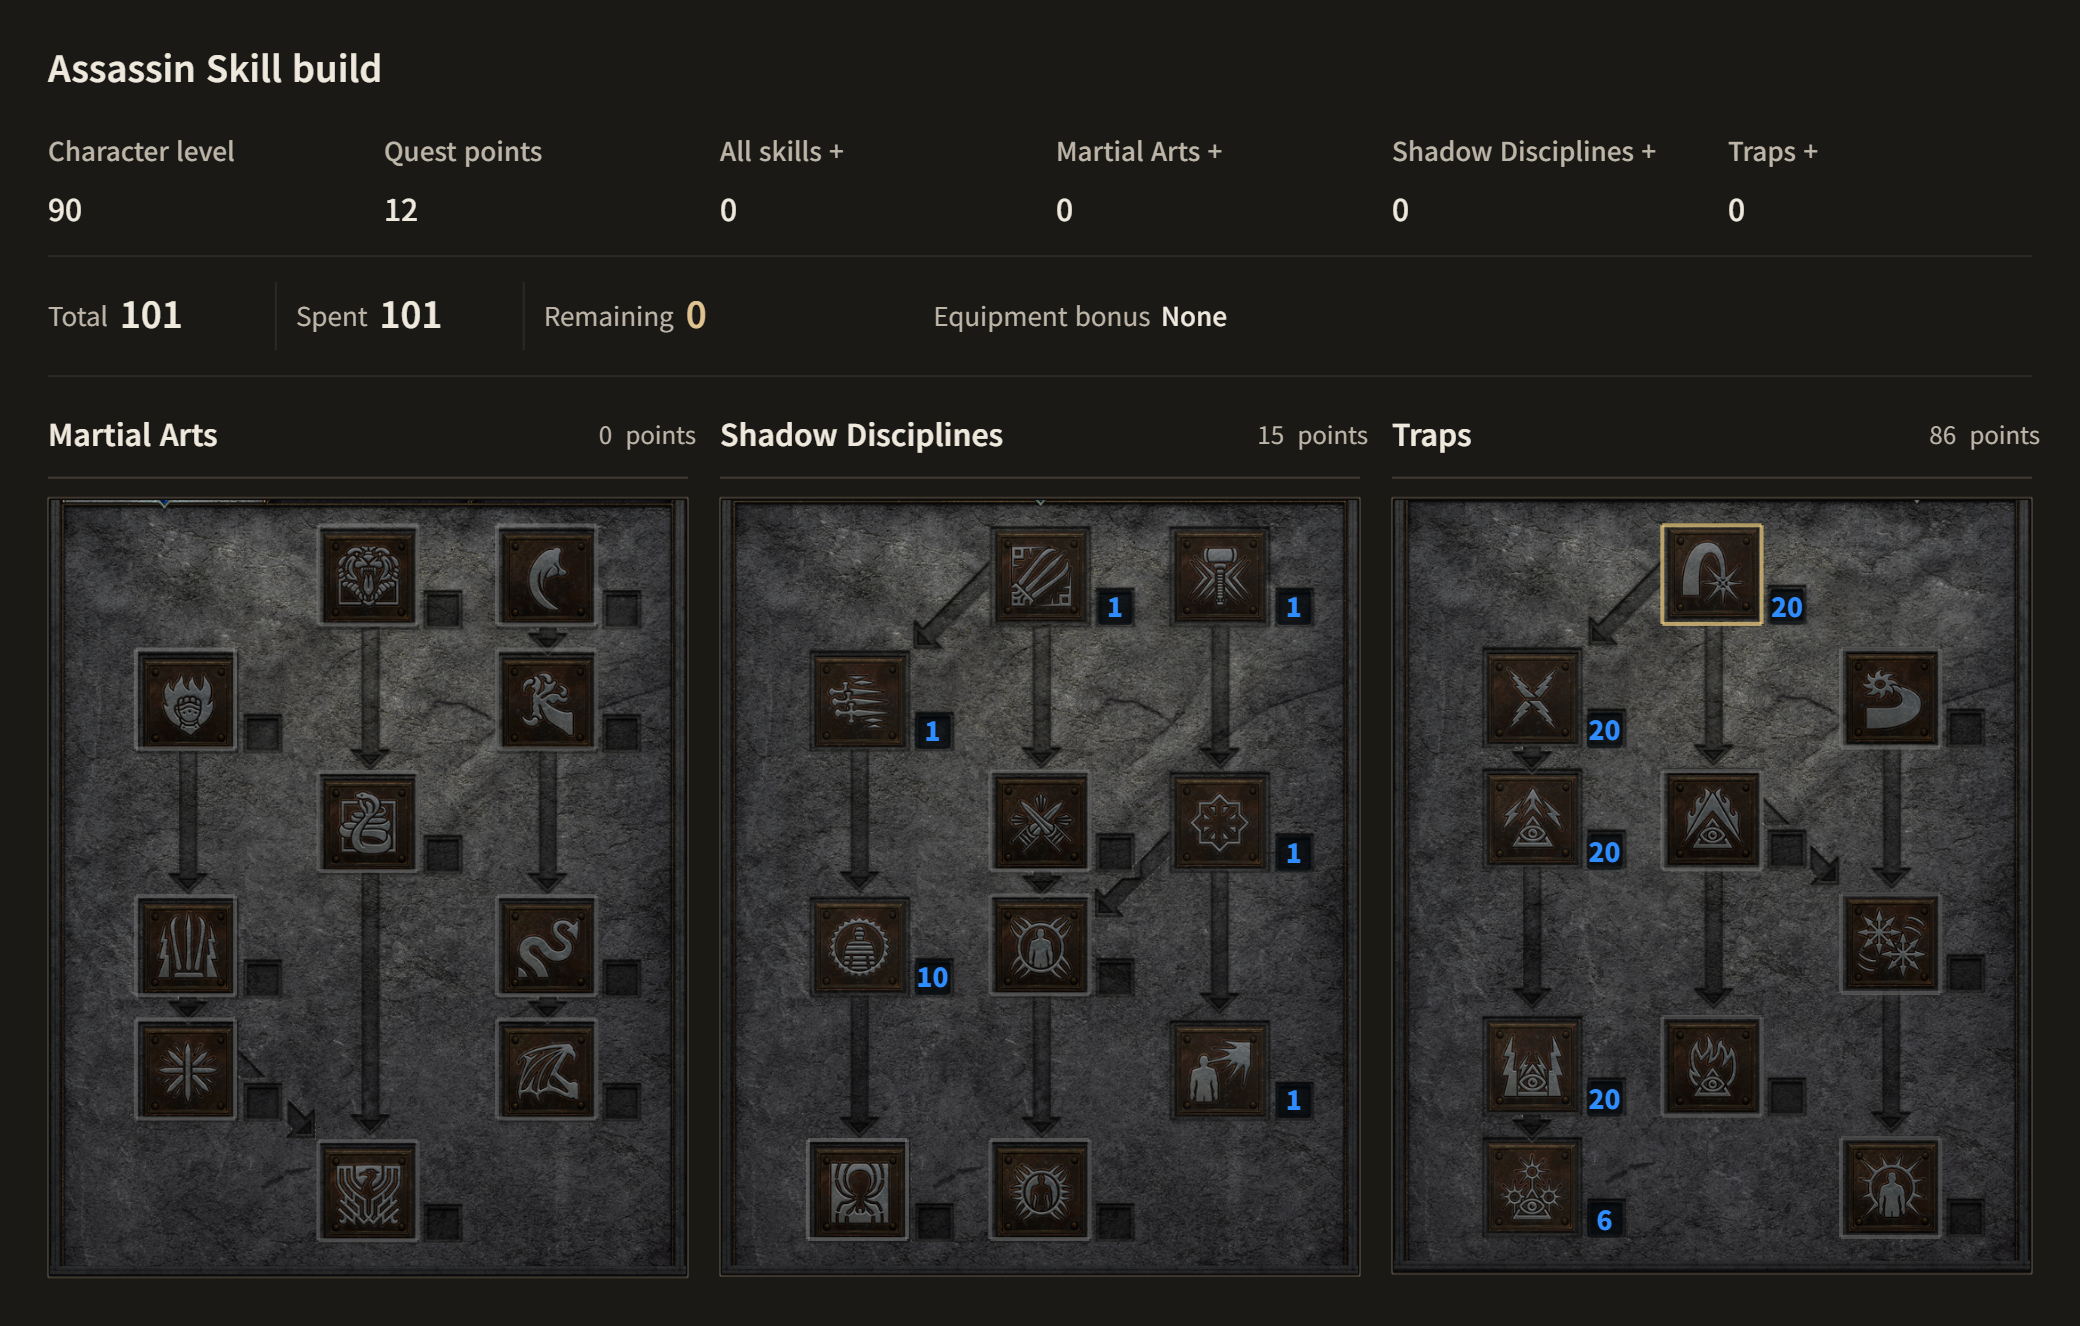Edit the Character level value 90
Screen dimensions: 2080x1326
(65, 210)
